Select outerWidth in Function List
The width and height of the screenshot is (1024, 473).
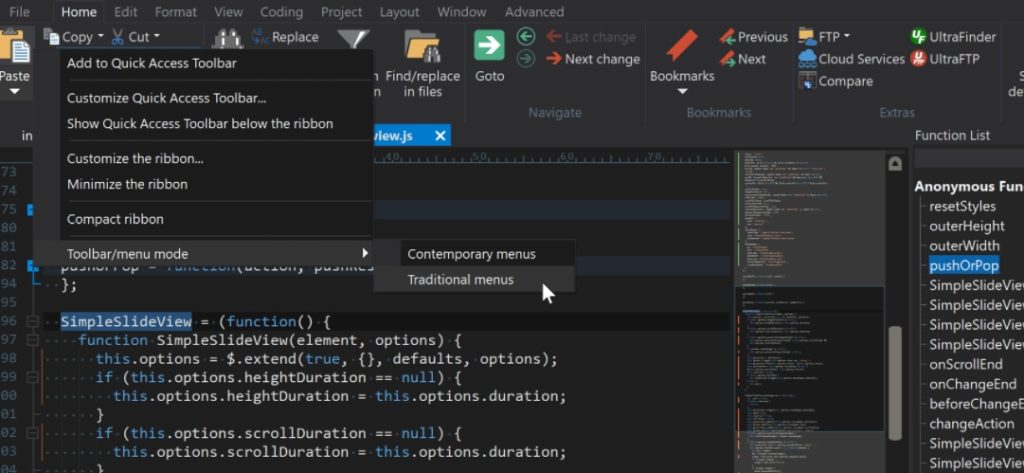pos(965,246)
